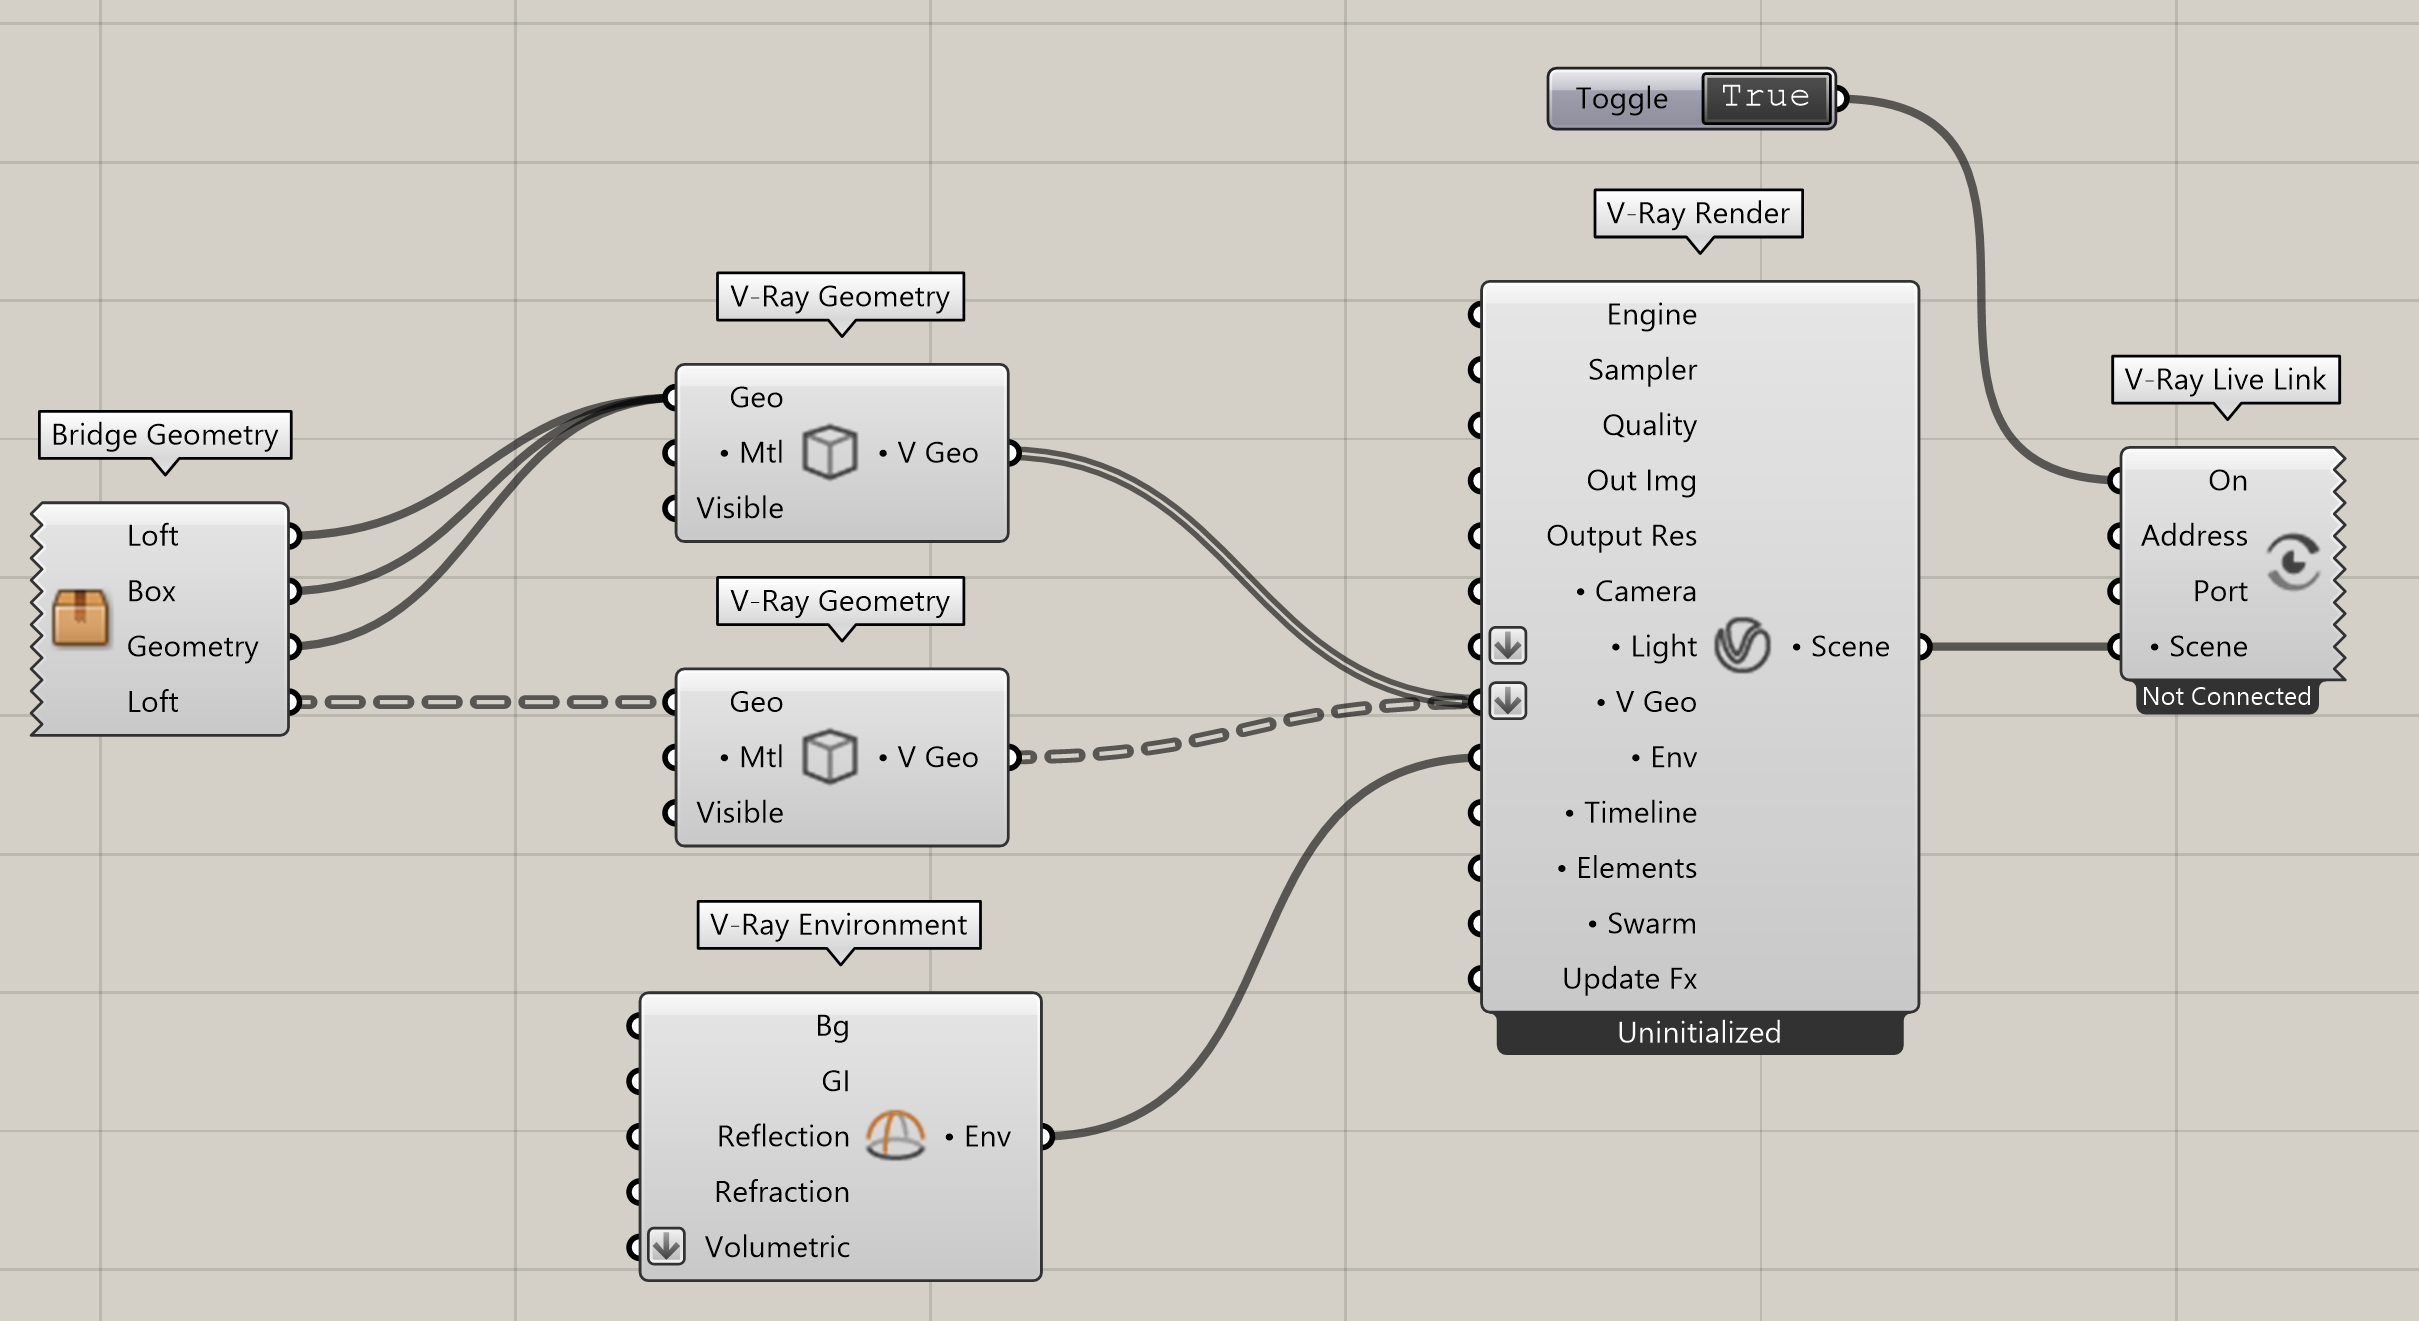2419x1321 pixels.
Task: Click the Refraction input of V-Ray Environment
Action: pyautogui.click(x=782, y=1191)
